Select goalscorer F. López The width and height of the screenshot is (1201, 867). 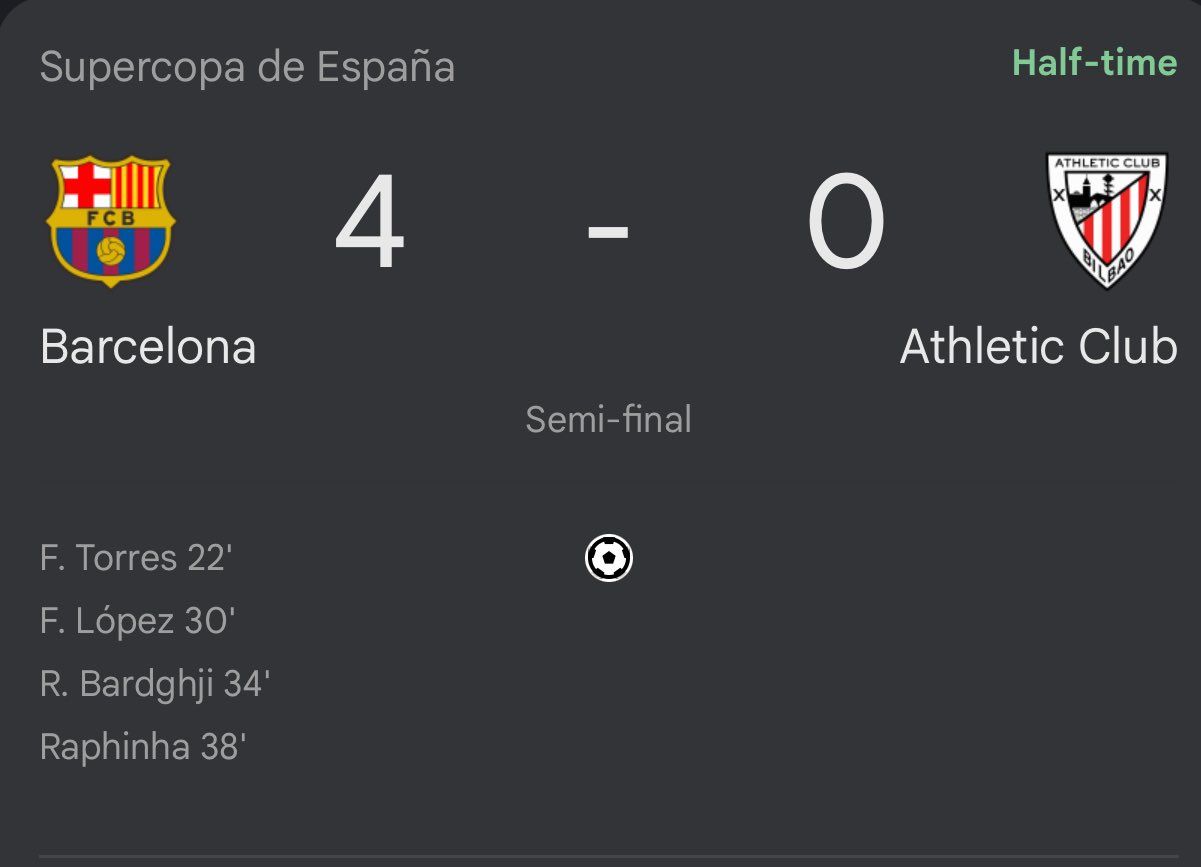[x=107, y=622]
